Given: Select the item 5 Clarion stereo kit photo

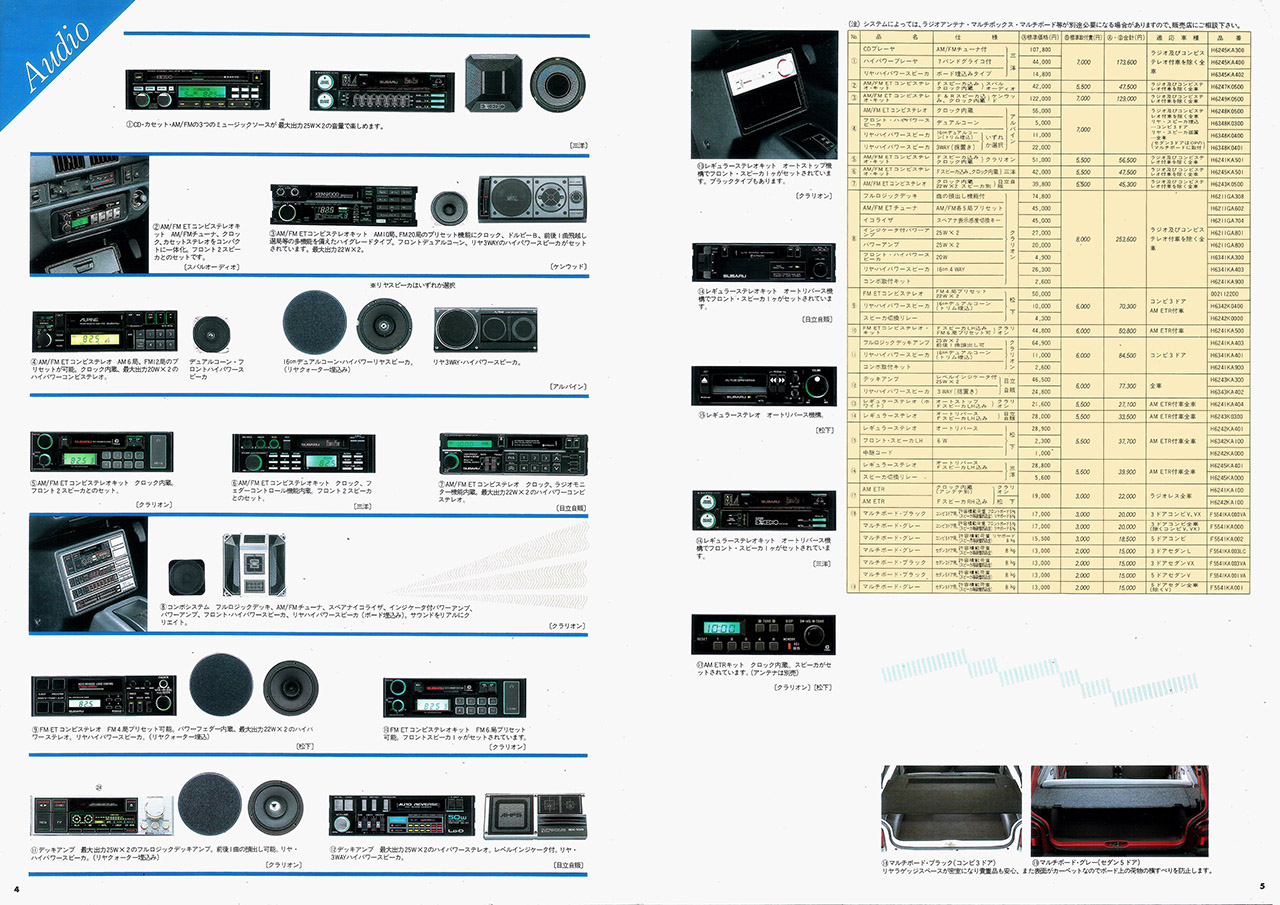Looking at the screenshot, I should tap(100, 453).
